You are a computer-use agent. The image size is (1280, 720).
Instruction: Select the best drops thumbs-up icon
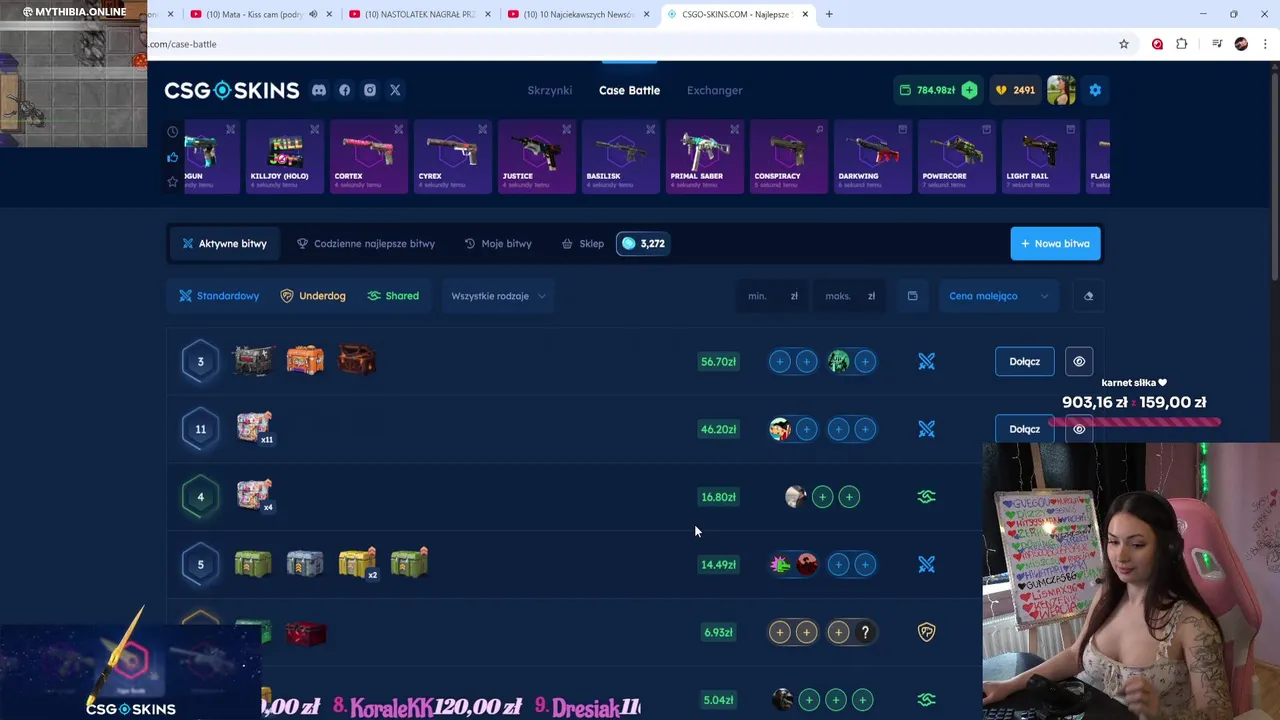(x=173, y=157)
